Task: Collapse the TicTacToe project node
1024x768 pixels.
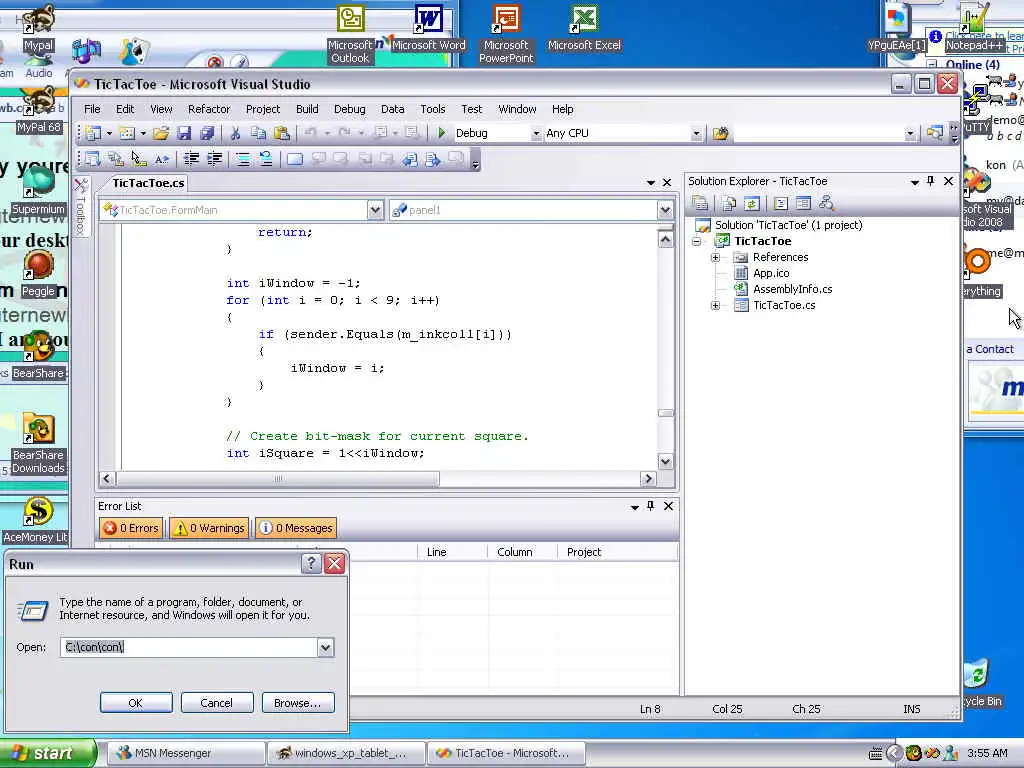Action: (697, 241)
